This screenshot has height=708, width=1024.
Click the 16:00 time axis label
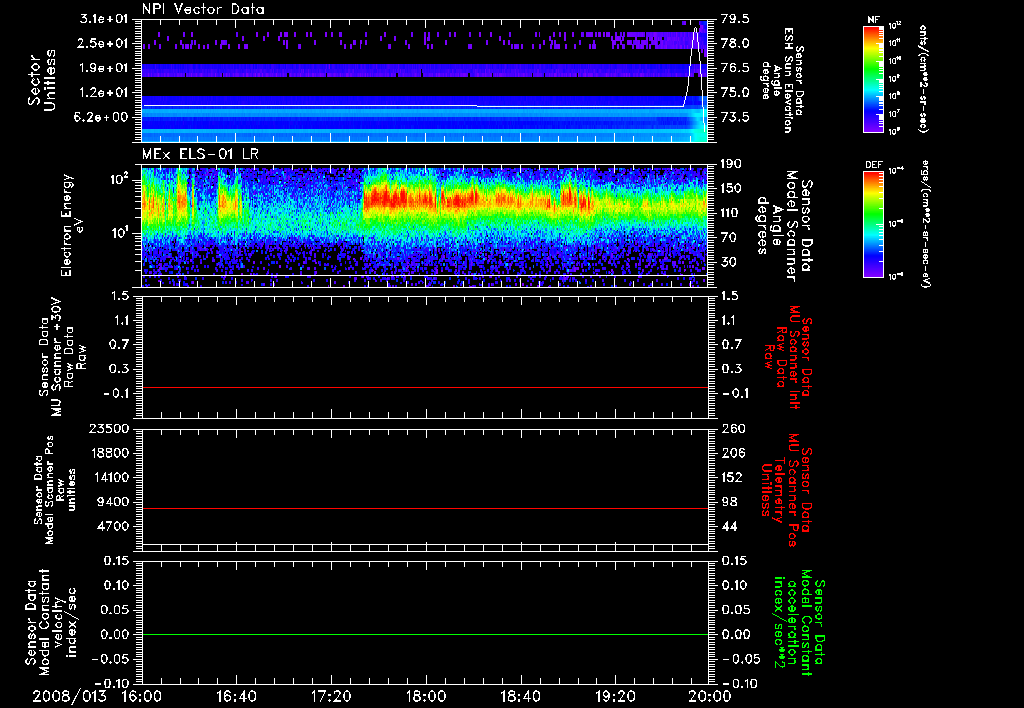click(143, 695)
